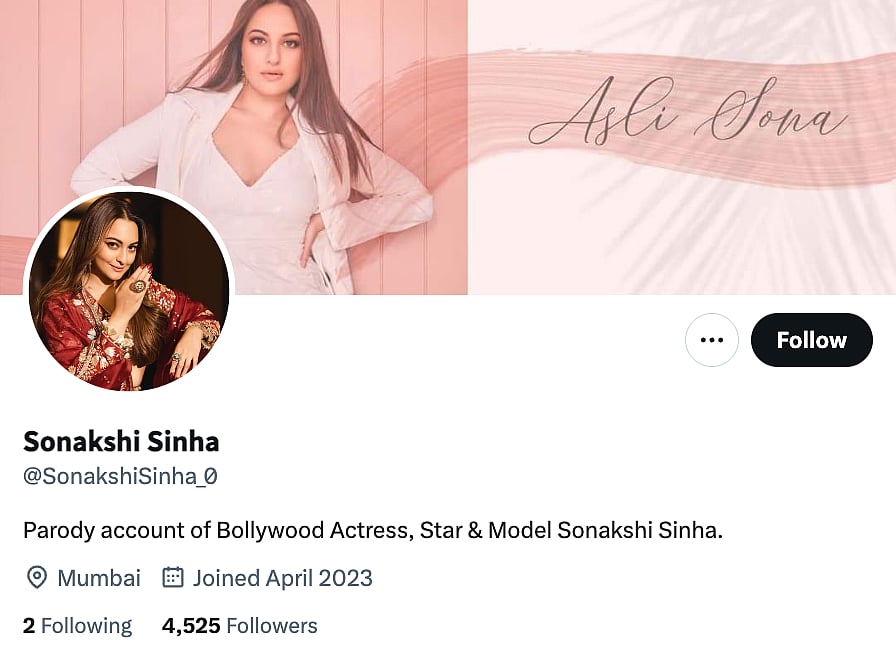Select the parody account bio text
896x658 pixels.
pyautogui.click(x=372, y=530)
